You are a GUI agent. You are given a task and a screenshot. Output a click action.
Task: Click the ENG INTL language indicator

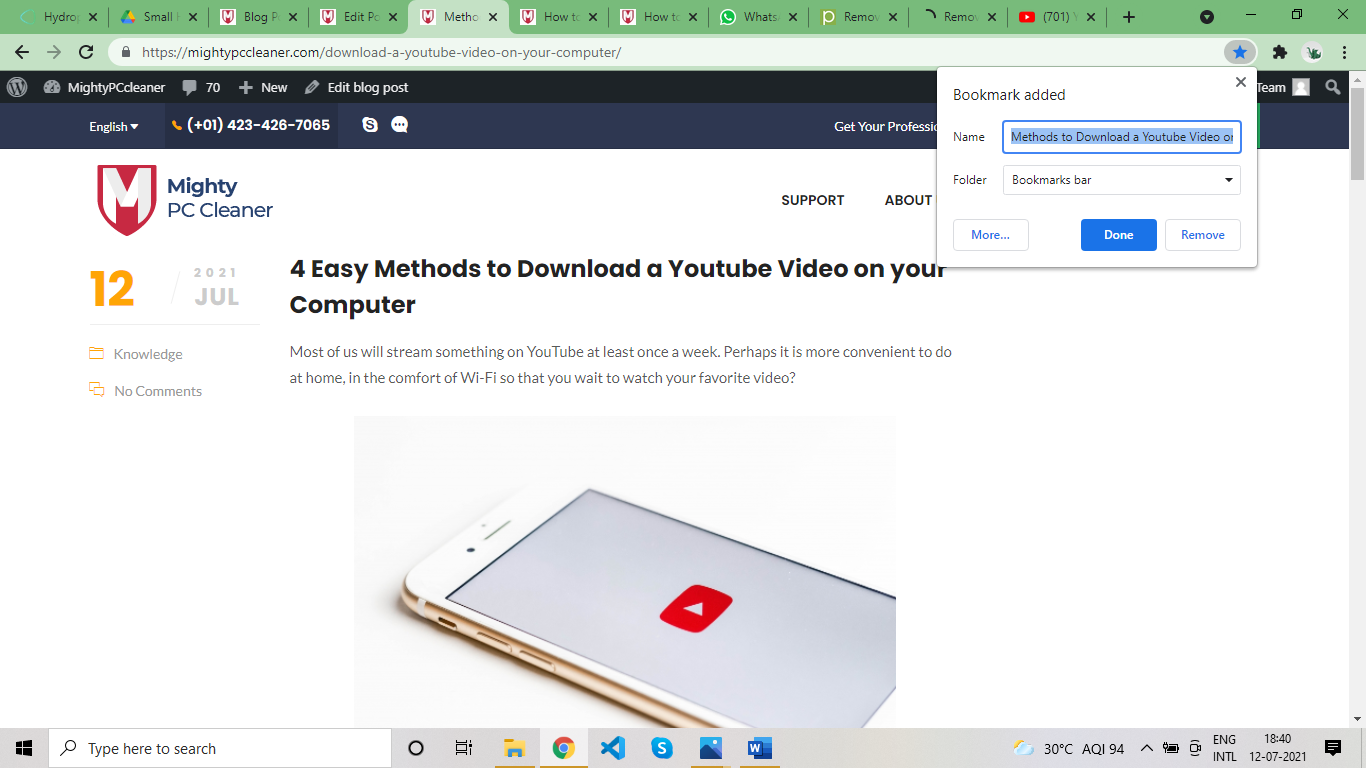tap(1225, 748)
